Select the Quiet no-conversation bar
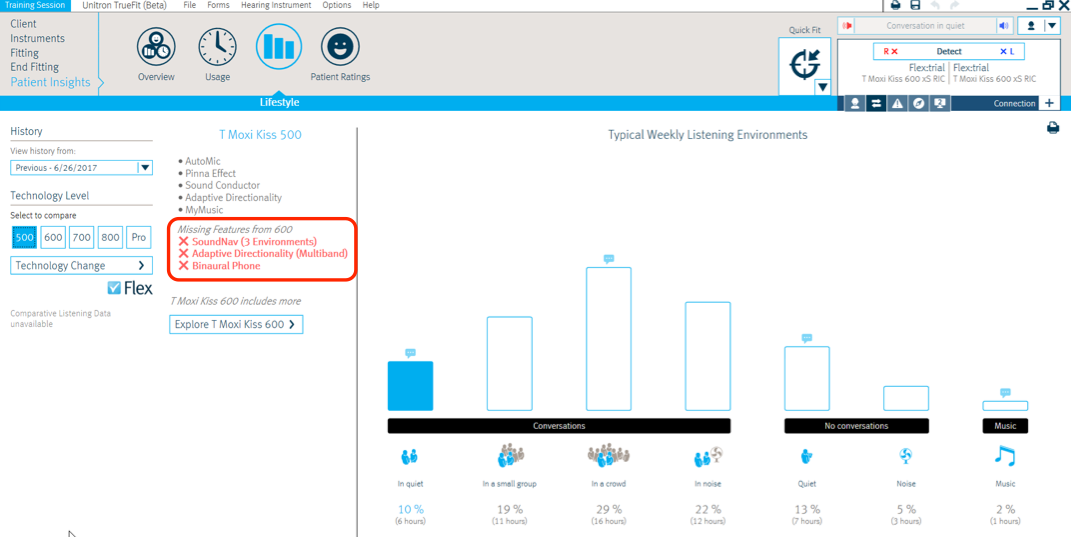Image resolution: width=1071 pixels, height=537 pixels. (807, 378)
